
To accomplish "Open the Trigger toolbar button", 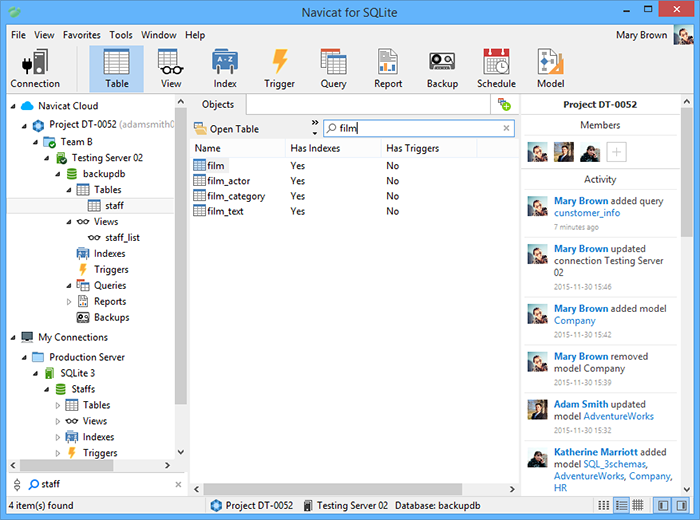I will point(279,69).
